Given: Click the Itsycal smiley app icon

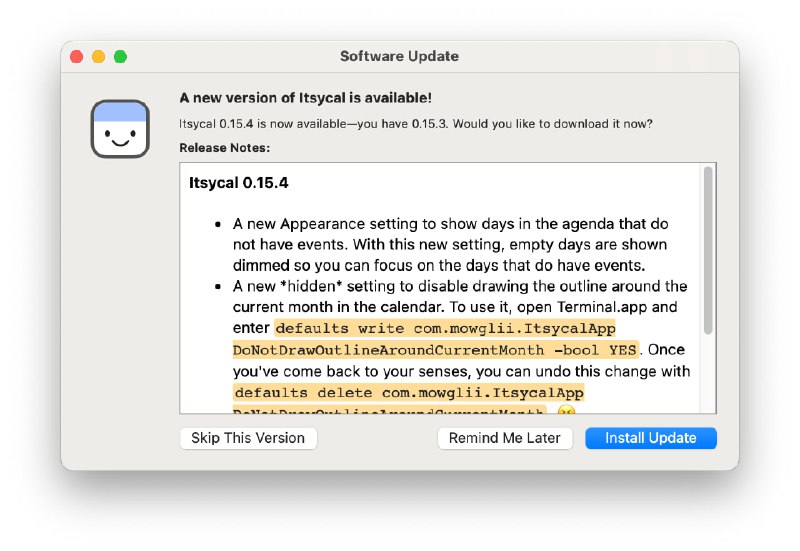Looking at the screenshot, I should pyautogui.click(x=120, y=129).
